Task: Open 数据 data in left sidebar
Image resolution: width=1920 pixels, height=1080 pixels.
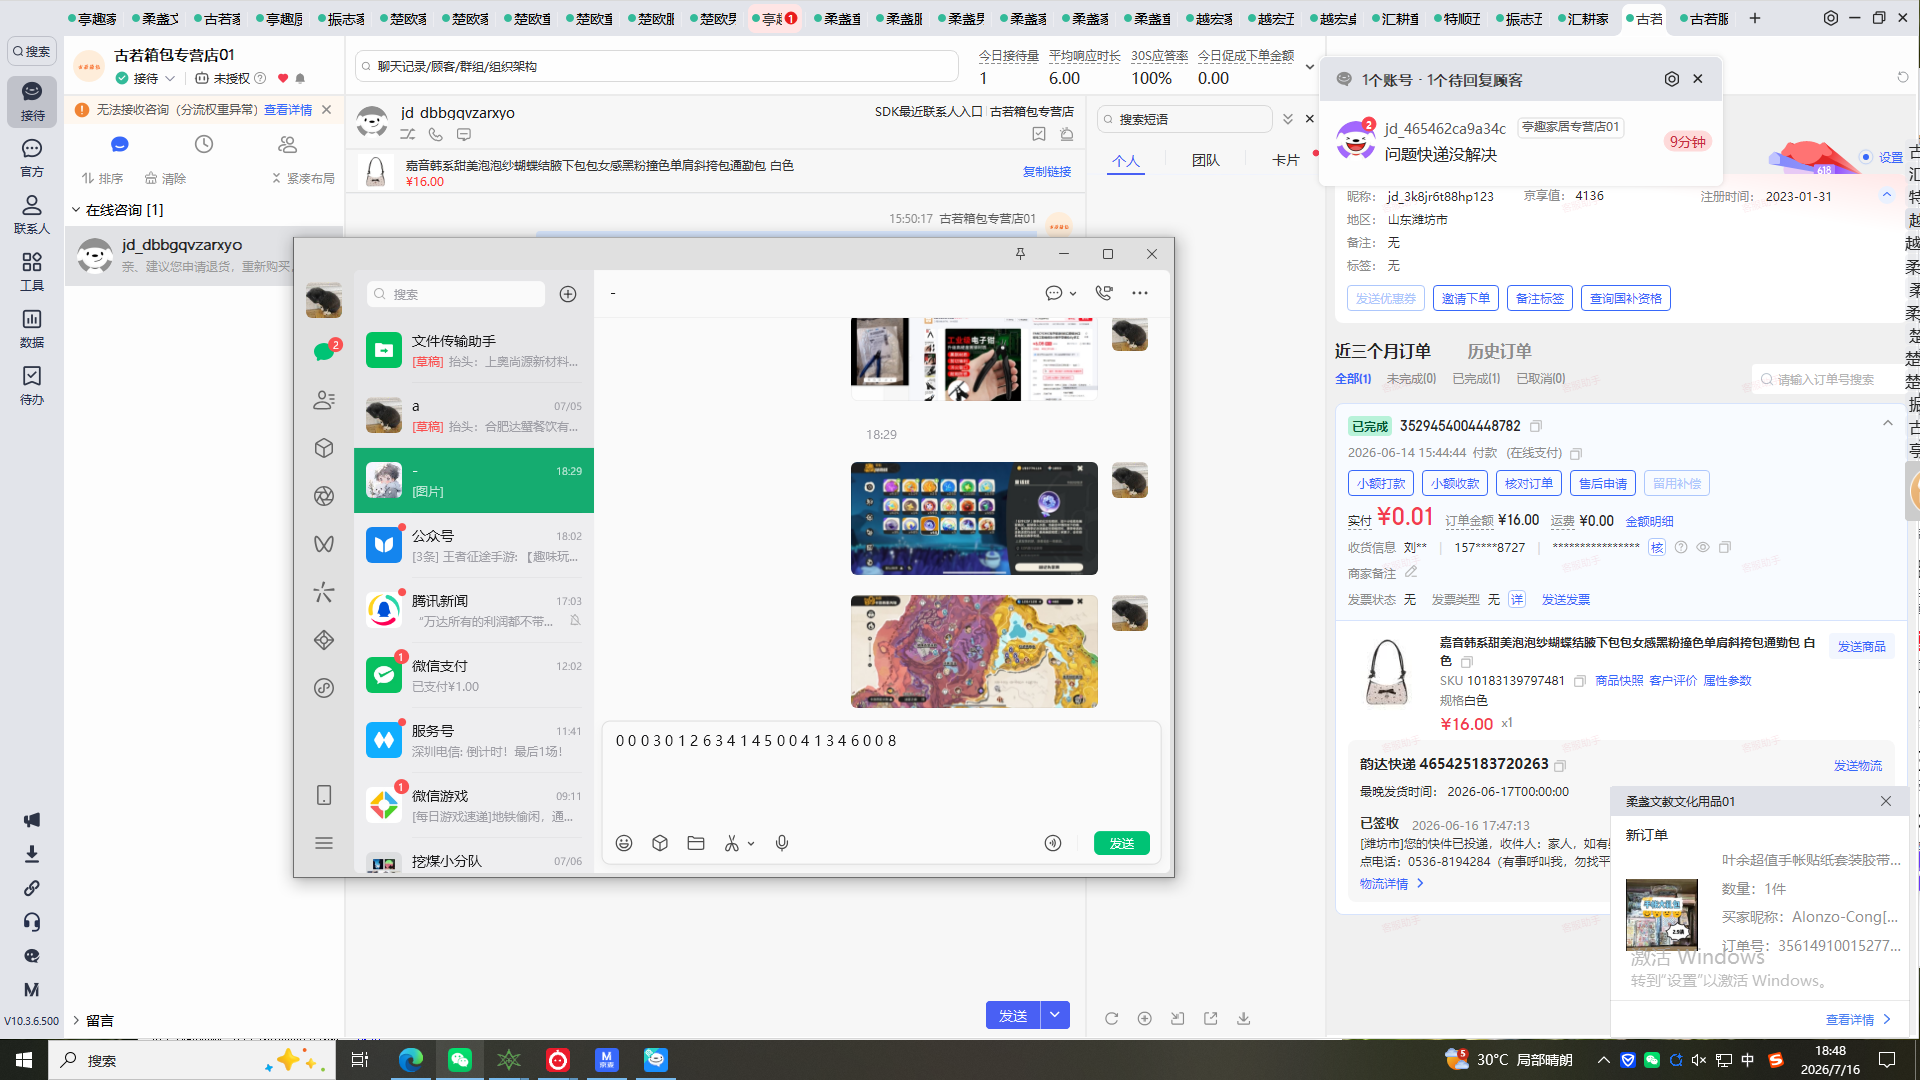Action: pyautogui.click(x=32, y=328)
